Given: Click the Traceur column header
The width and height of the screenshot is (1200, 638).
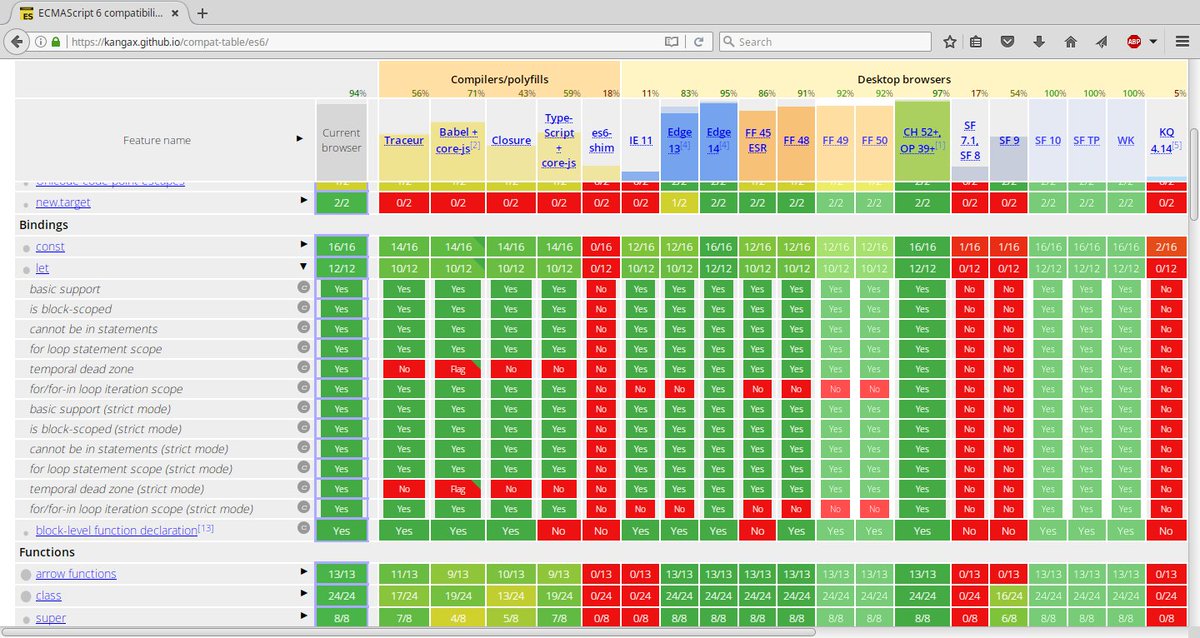Looking at the screenshot, I should pos(404,140).
